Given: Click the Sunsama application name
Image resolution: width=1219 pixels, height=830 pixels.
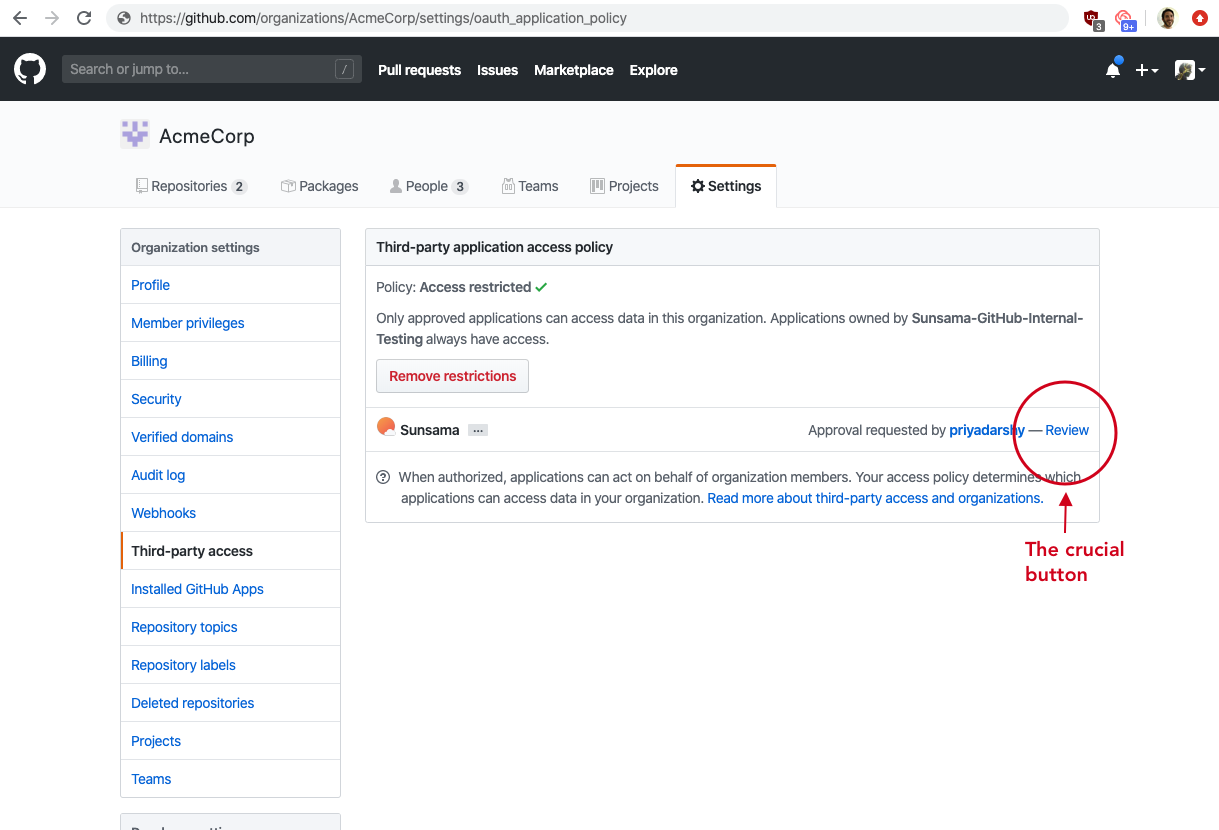Looking at the screenshot, I should click(430, 430).
